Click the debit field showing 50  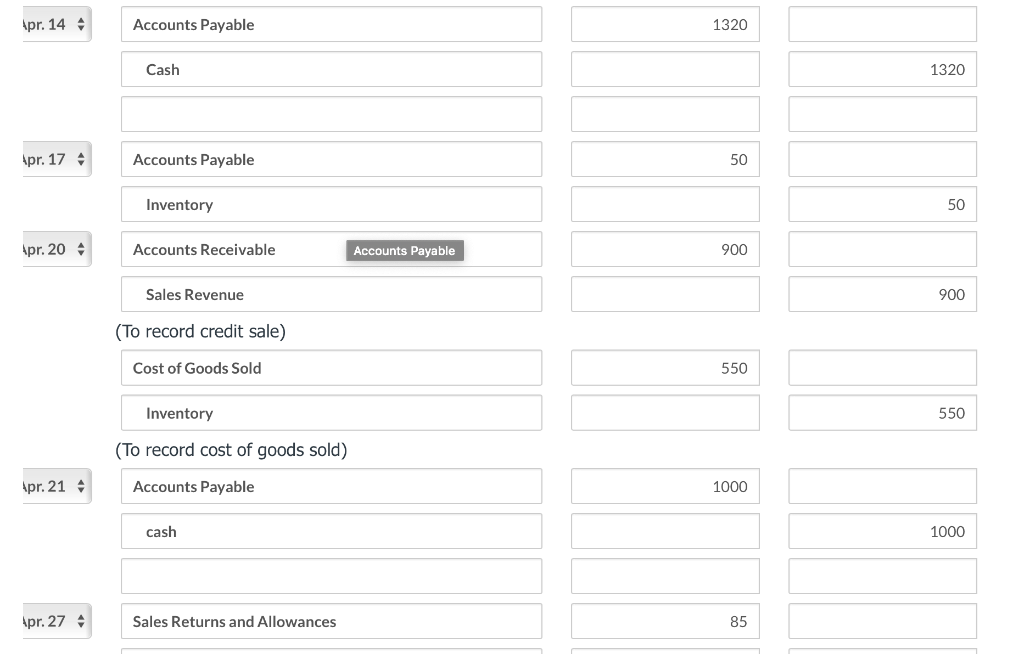tap(665, 159)
